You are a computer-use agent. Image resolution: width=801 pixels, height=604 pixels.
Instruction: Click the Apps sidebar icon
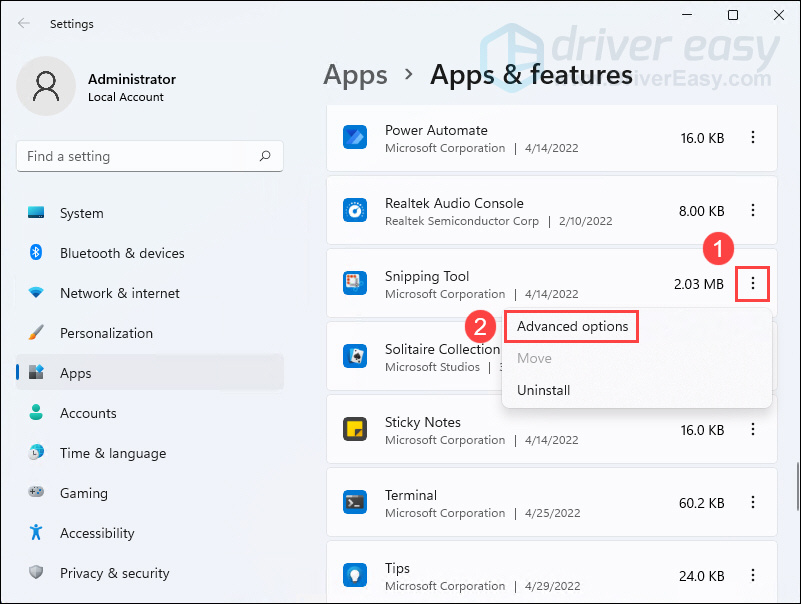click(x=36, y=372)
